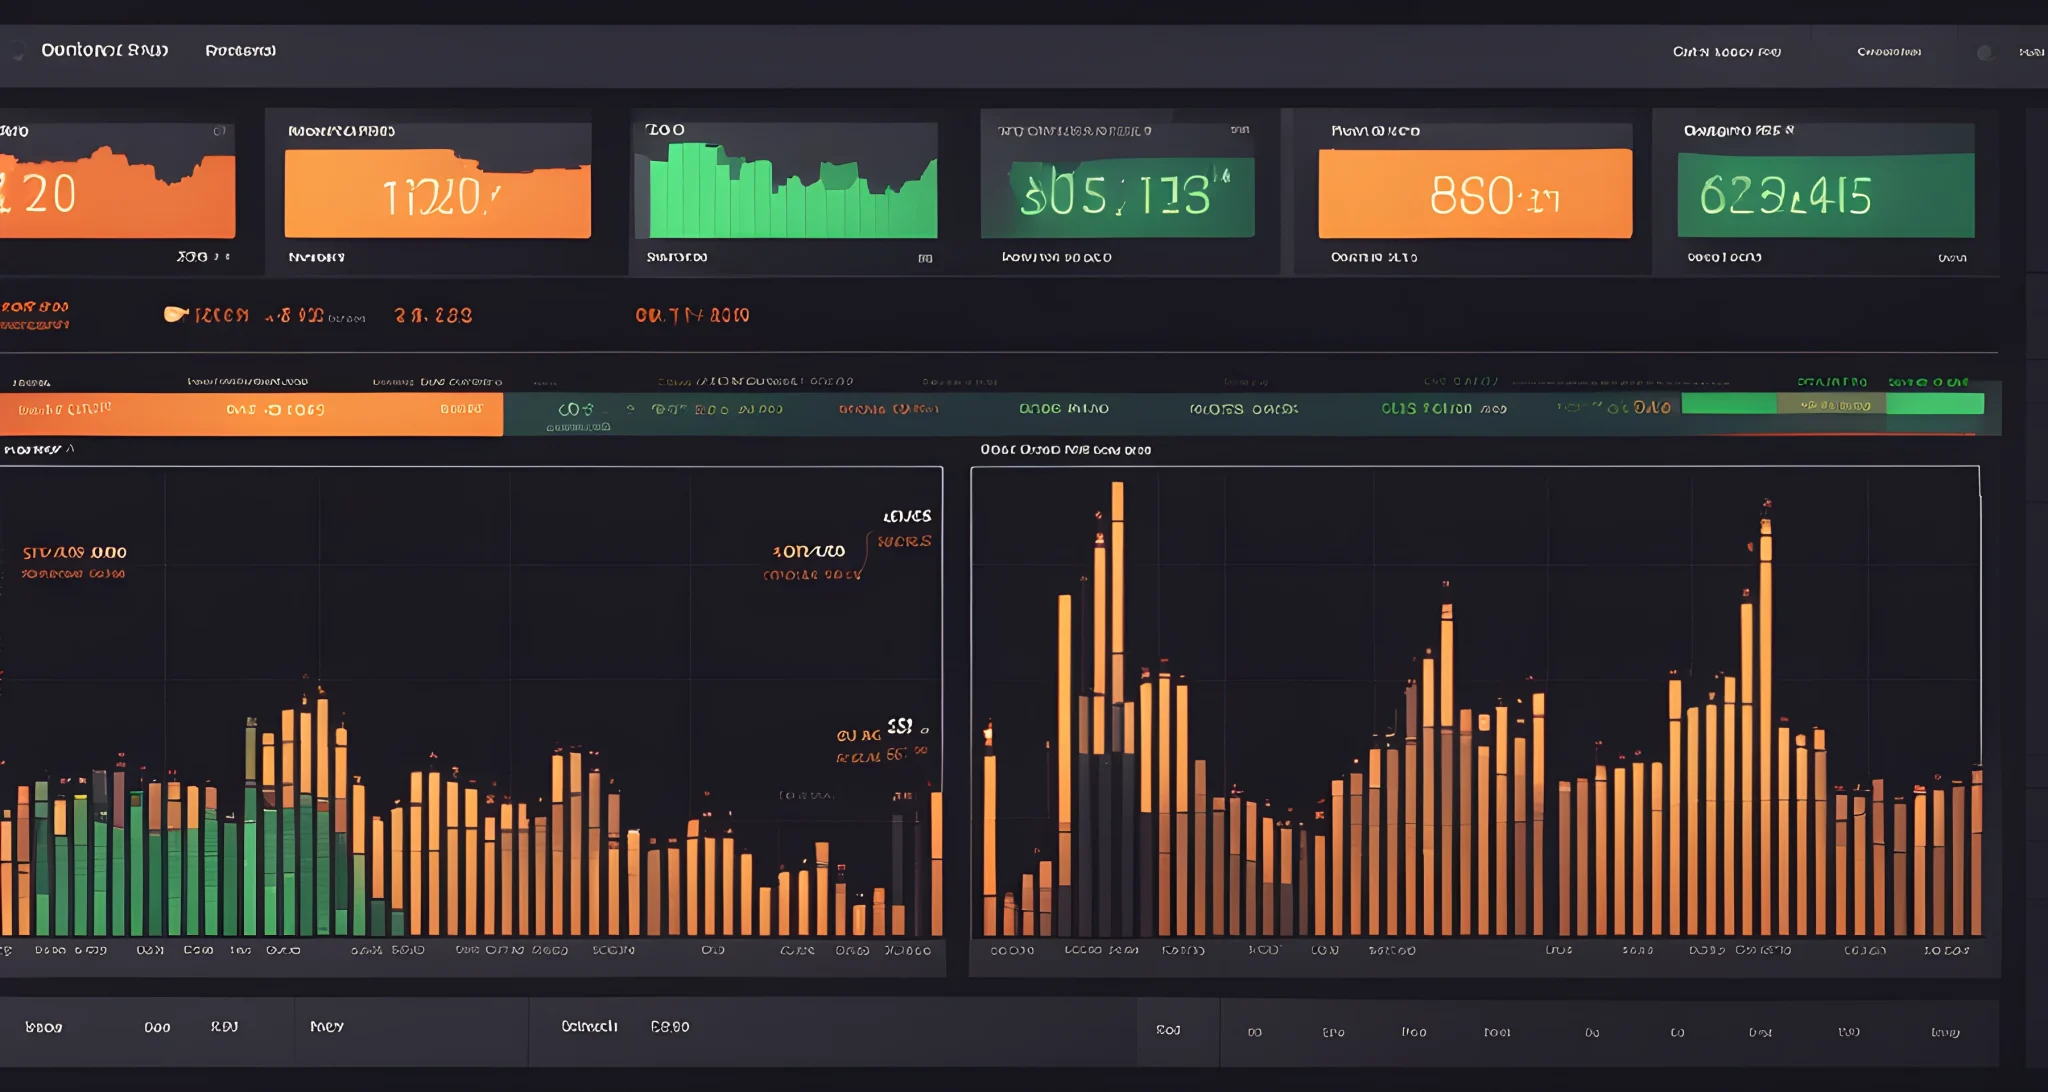Click the small circle icon on the '20' card

pos(220,131)
